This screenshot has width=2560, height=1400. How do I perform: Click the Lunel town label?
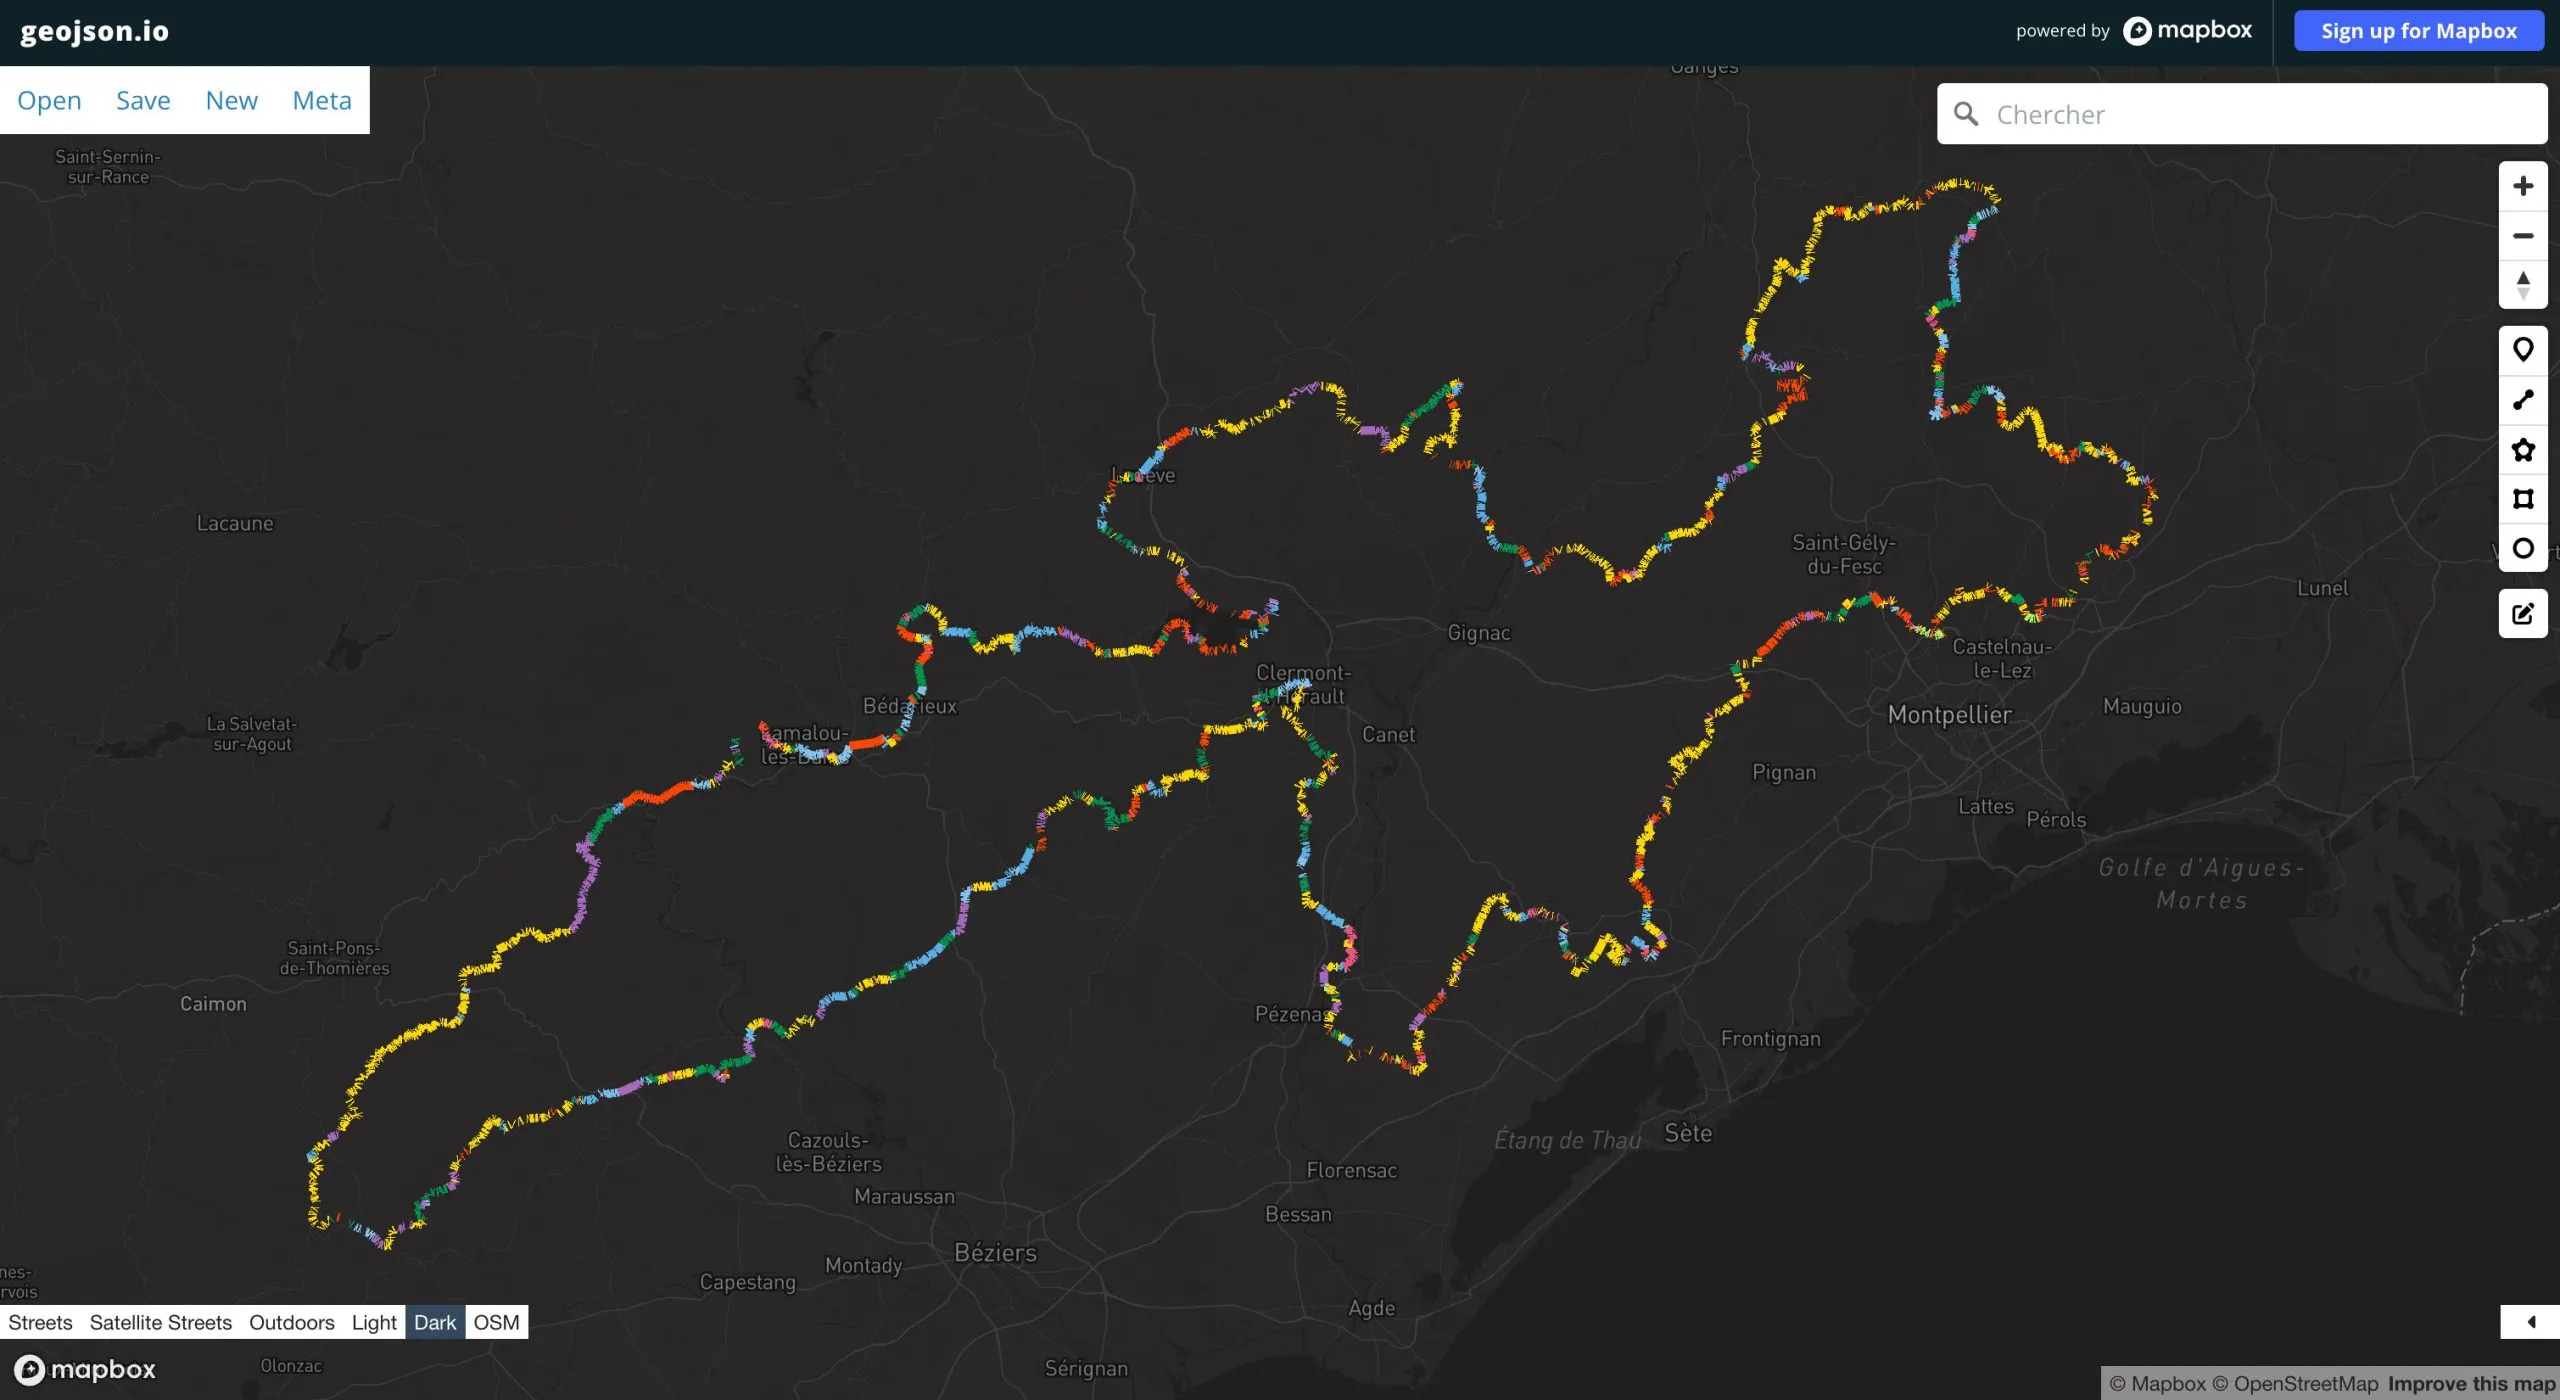[2322, 588]
